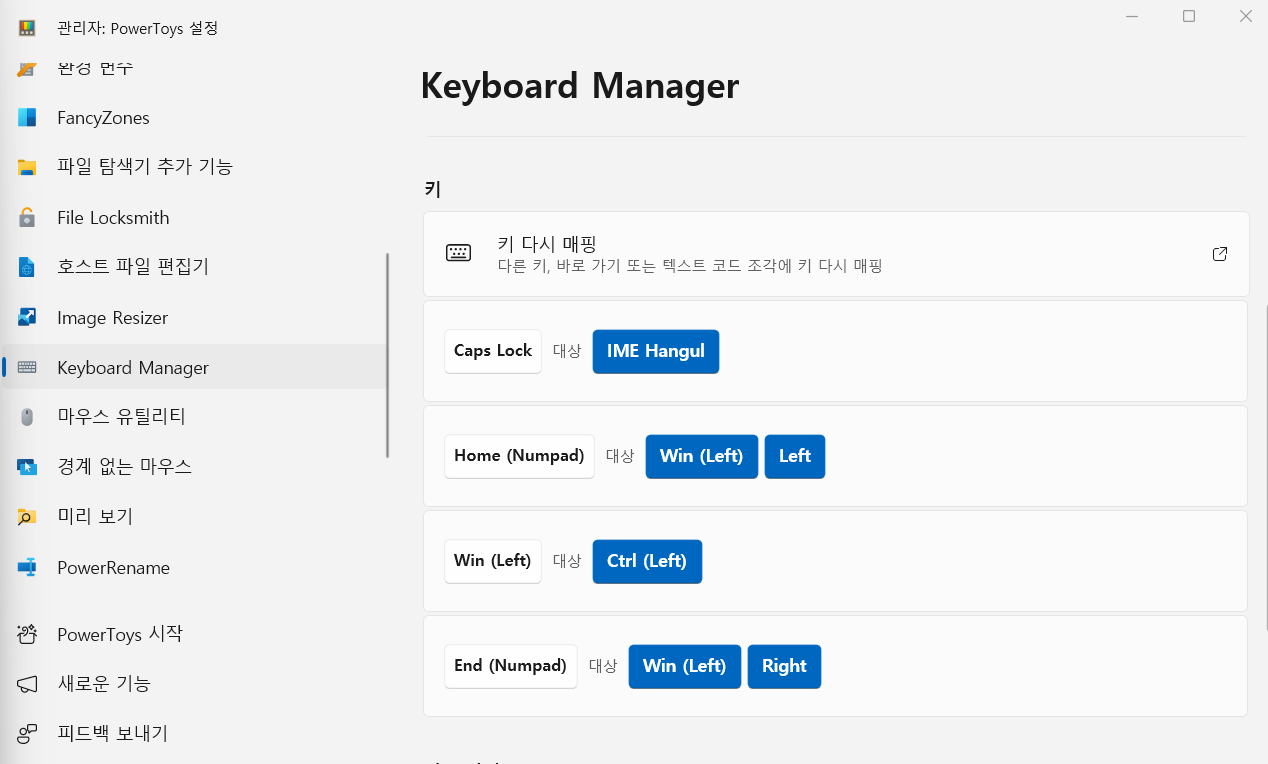Click the IME Hangul mapping chip
The height and width of the screenshot is (764, 1268).
click(656, 351)
